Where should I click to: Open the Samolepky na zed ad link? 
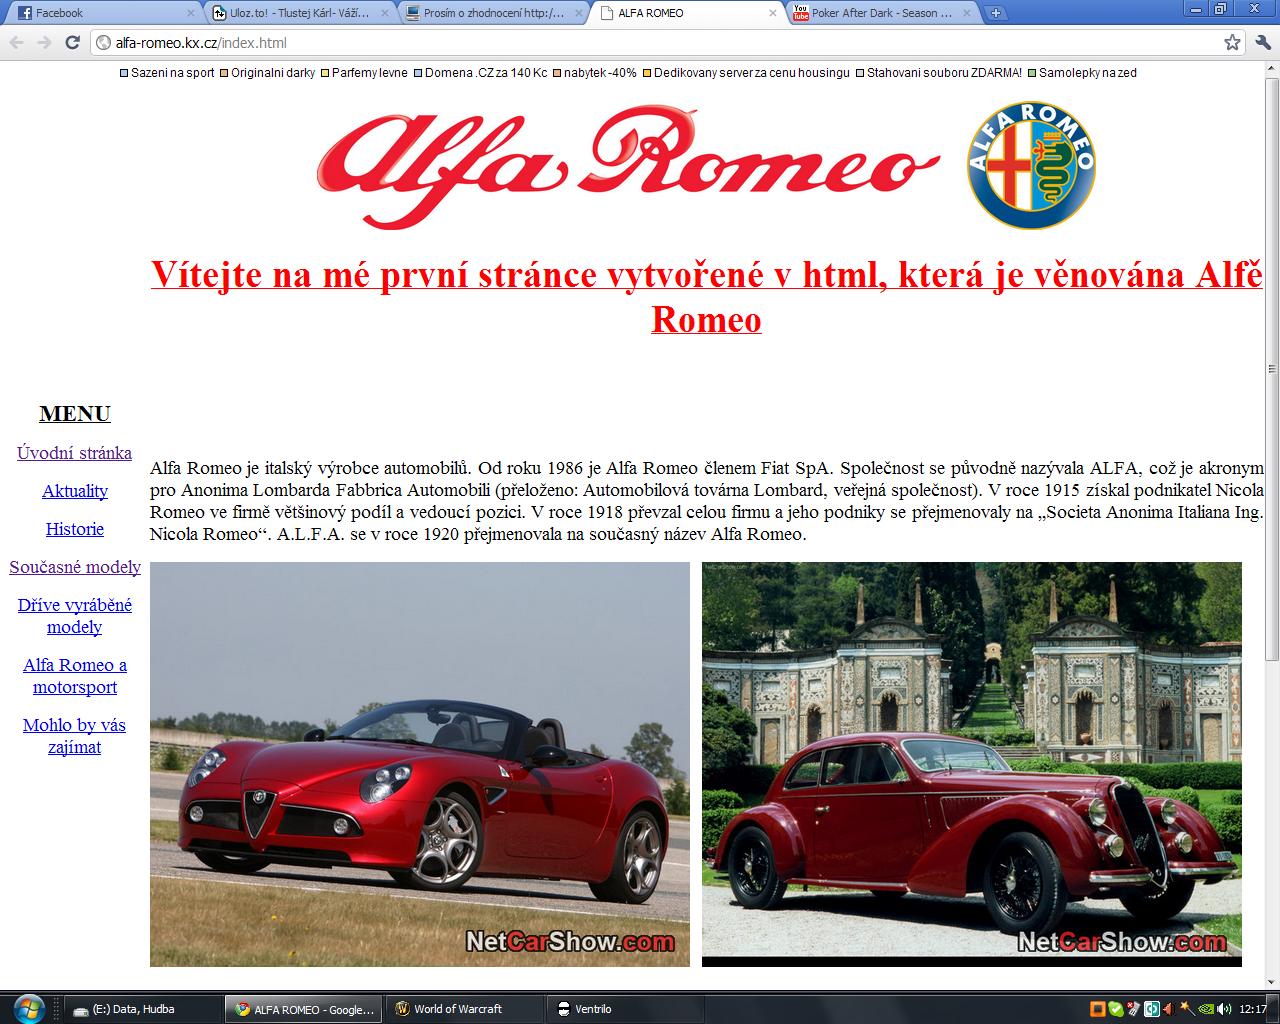tap(1088, 73)
